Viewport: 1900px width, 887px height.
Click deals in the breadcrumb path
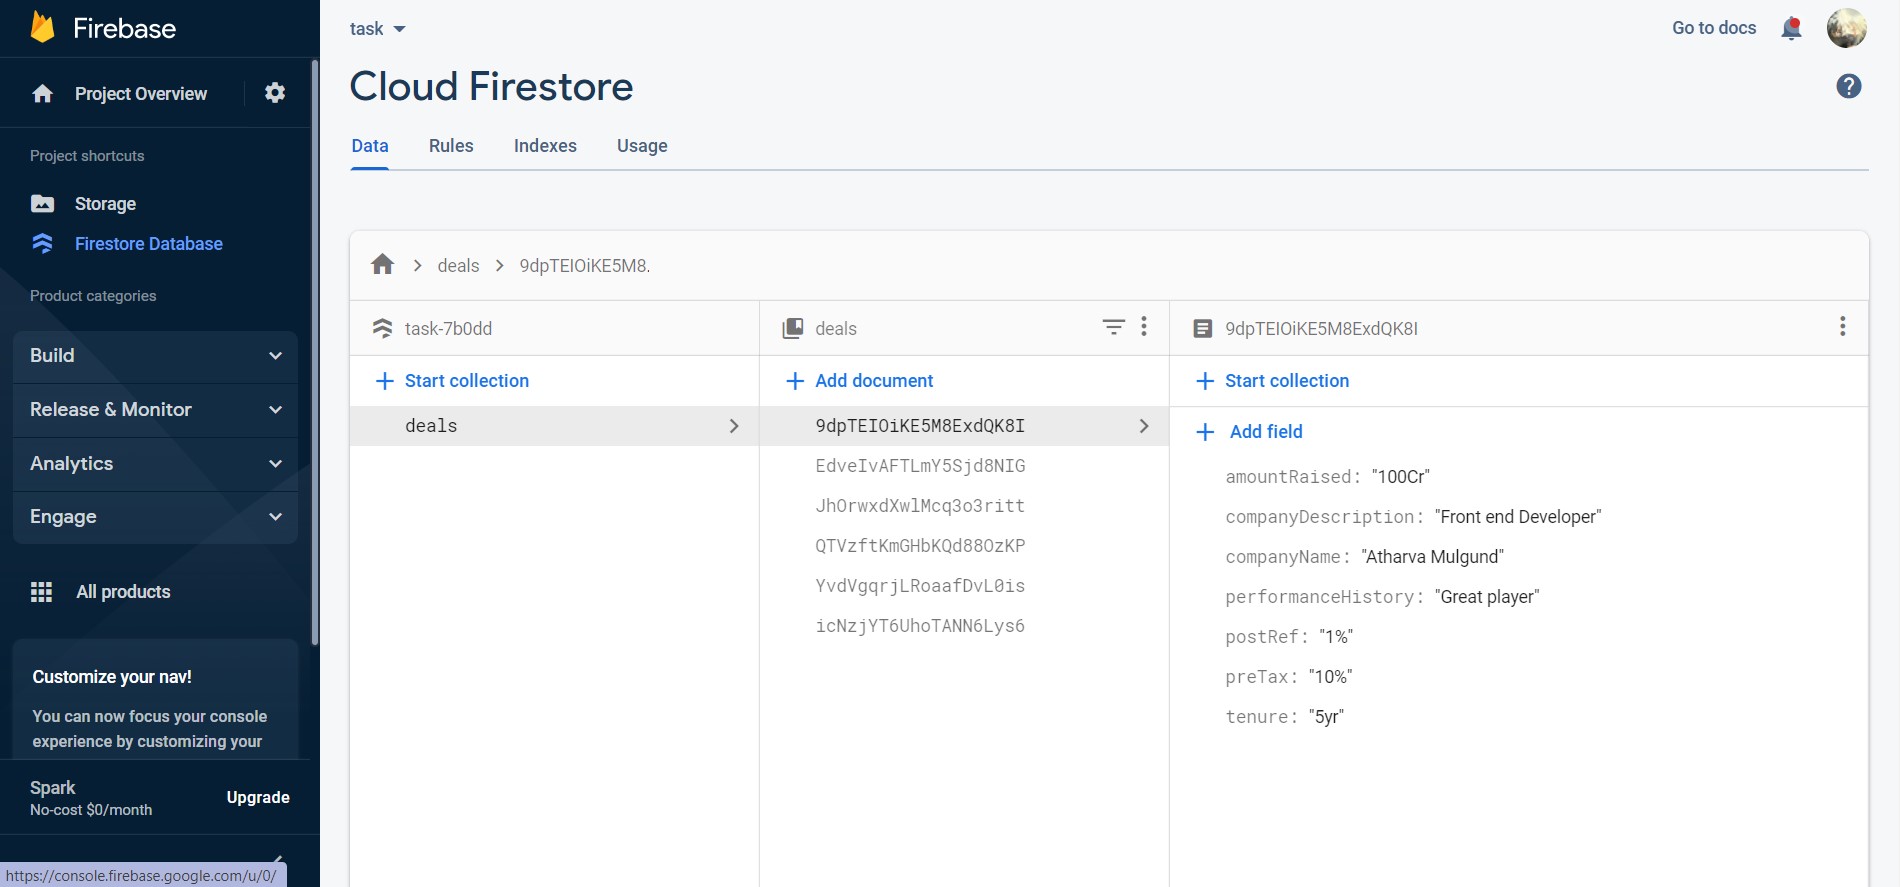pos(458,265)
